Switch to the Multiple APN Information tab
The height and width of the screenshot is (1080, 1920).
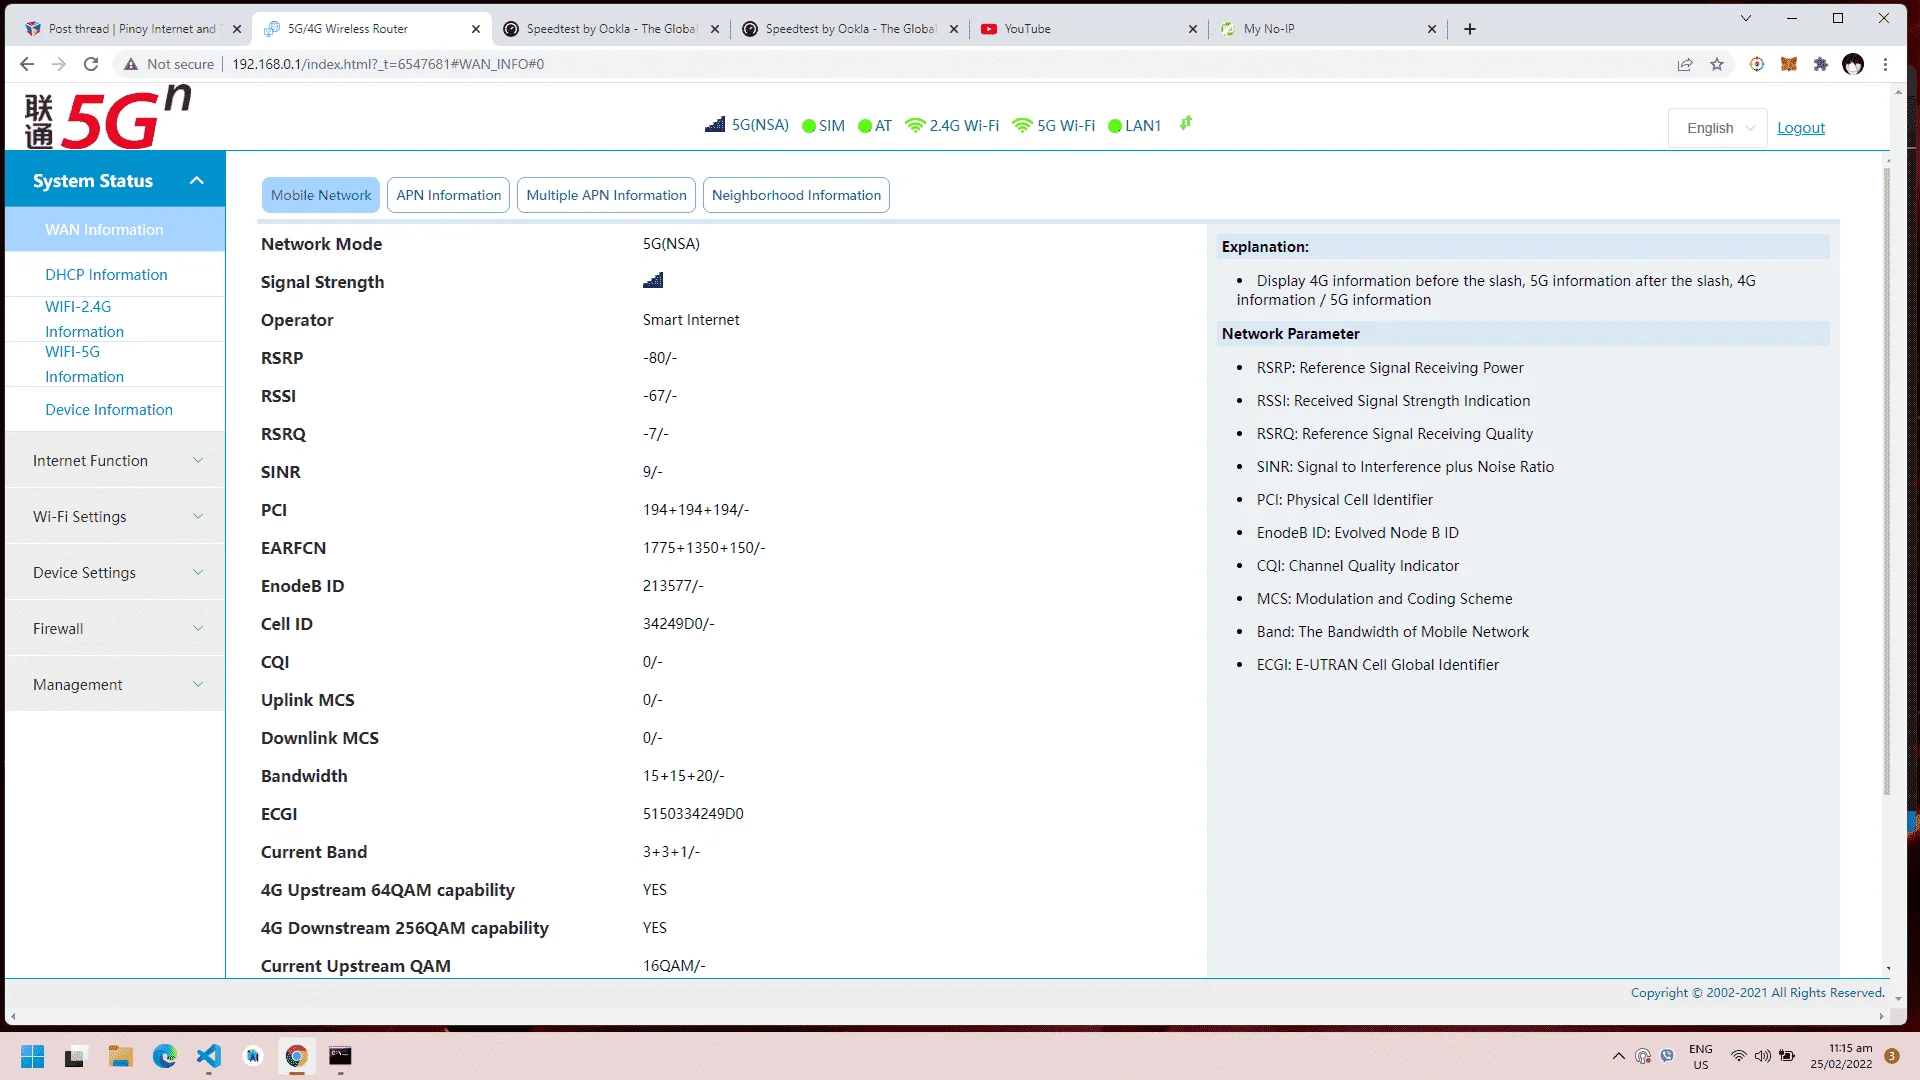(x=607, y=195)
